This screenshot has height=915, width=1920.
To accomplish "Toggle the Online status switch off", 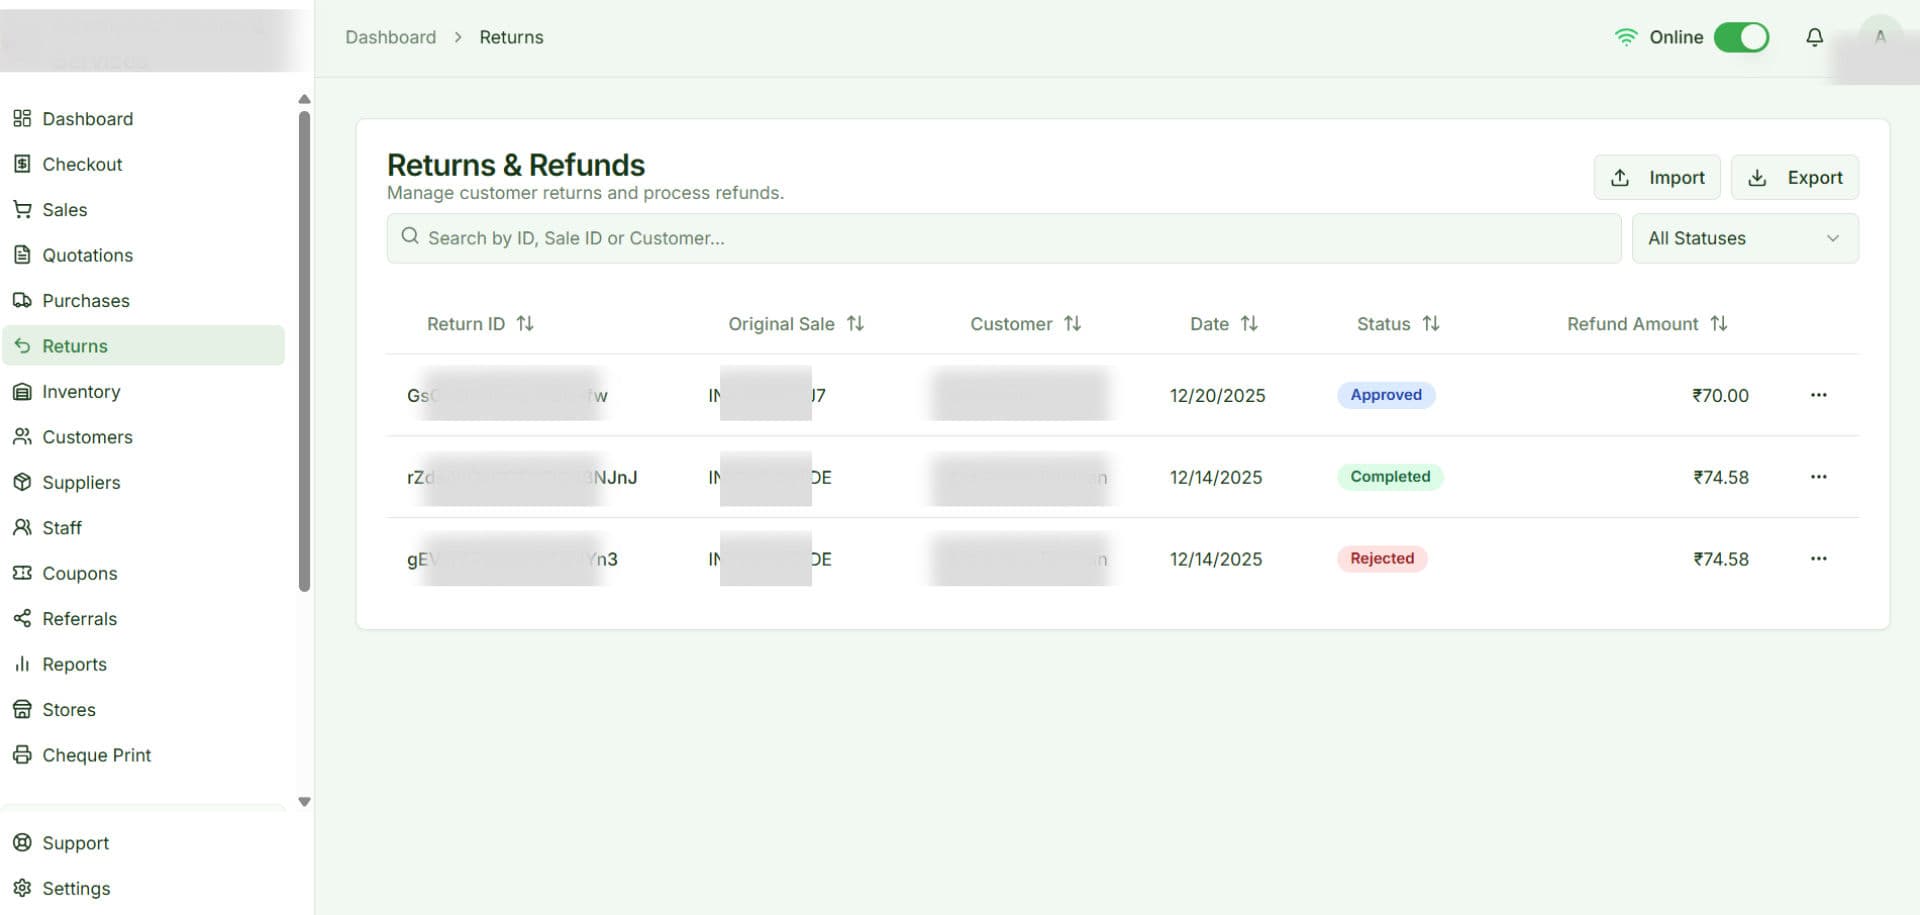I will click(x=1741, y=37).
